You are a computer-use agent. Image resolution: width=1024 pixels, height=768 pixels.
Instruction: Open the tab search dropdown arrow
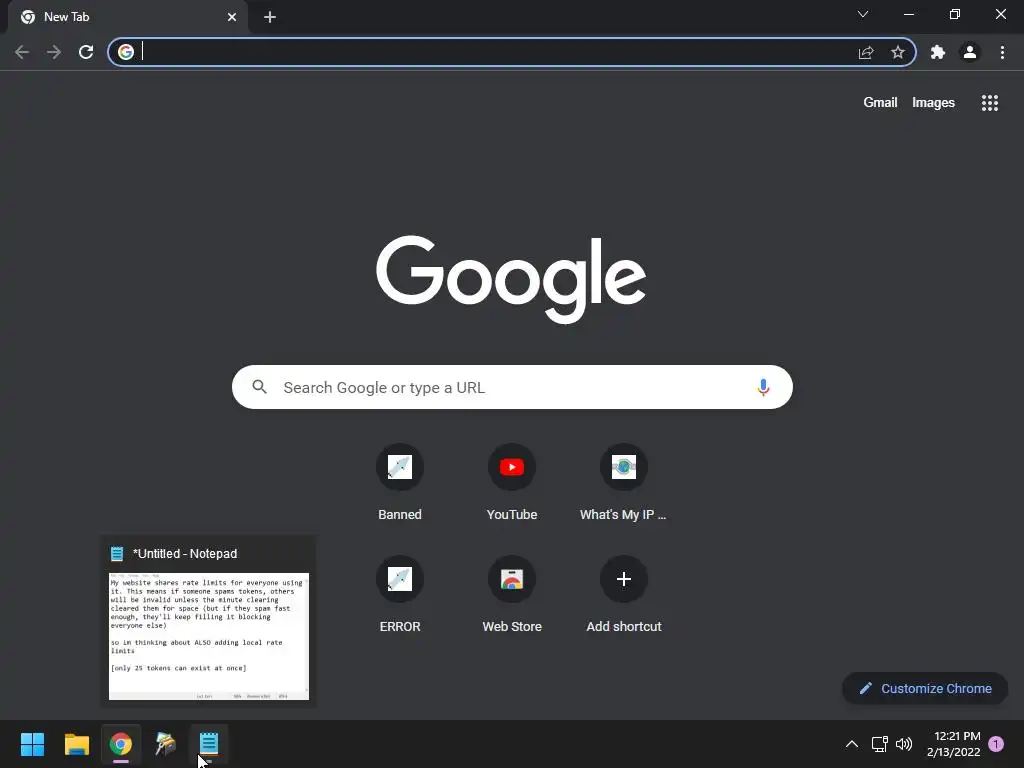tap(863, 14)
